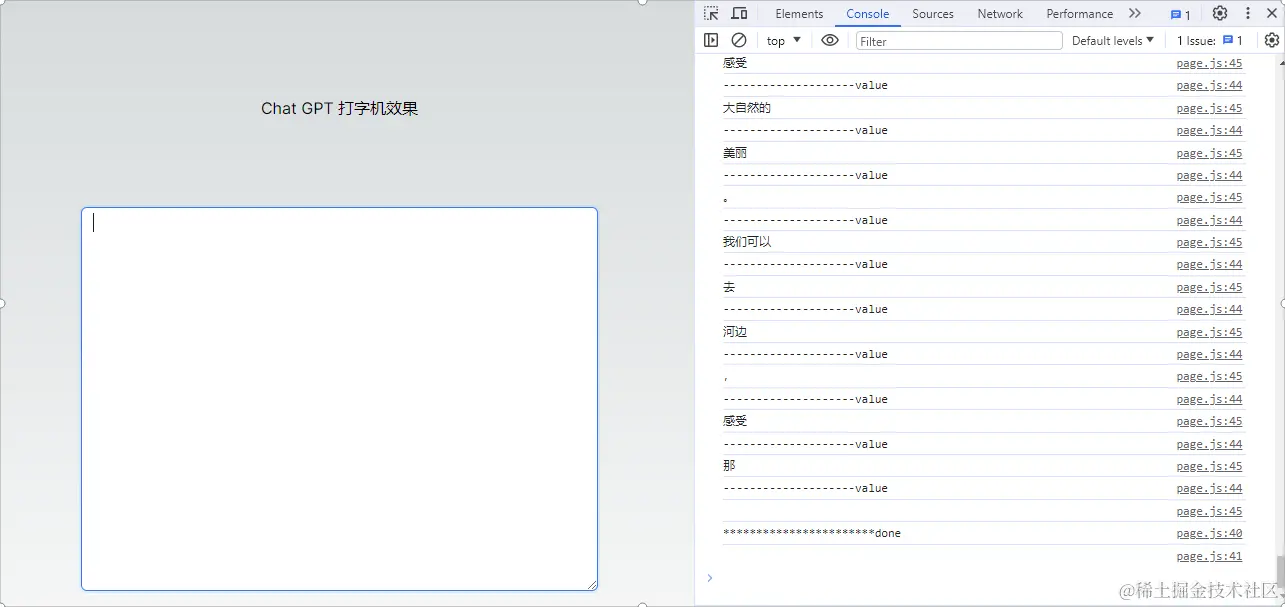
Task: Click the 1 Issue: label text
Action: click(x=1196, y=41)
